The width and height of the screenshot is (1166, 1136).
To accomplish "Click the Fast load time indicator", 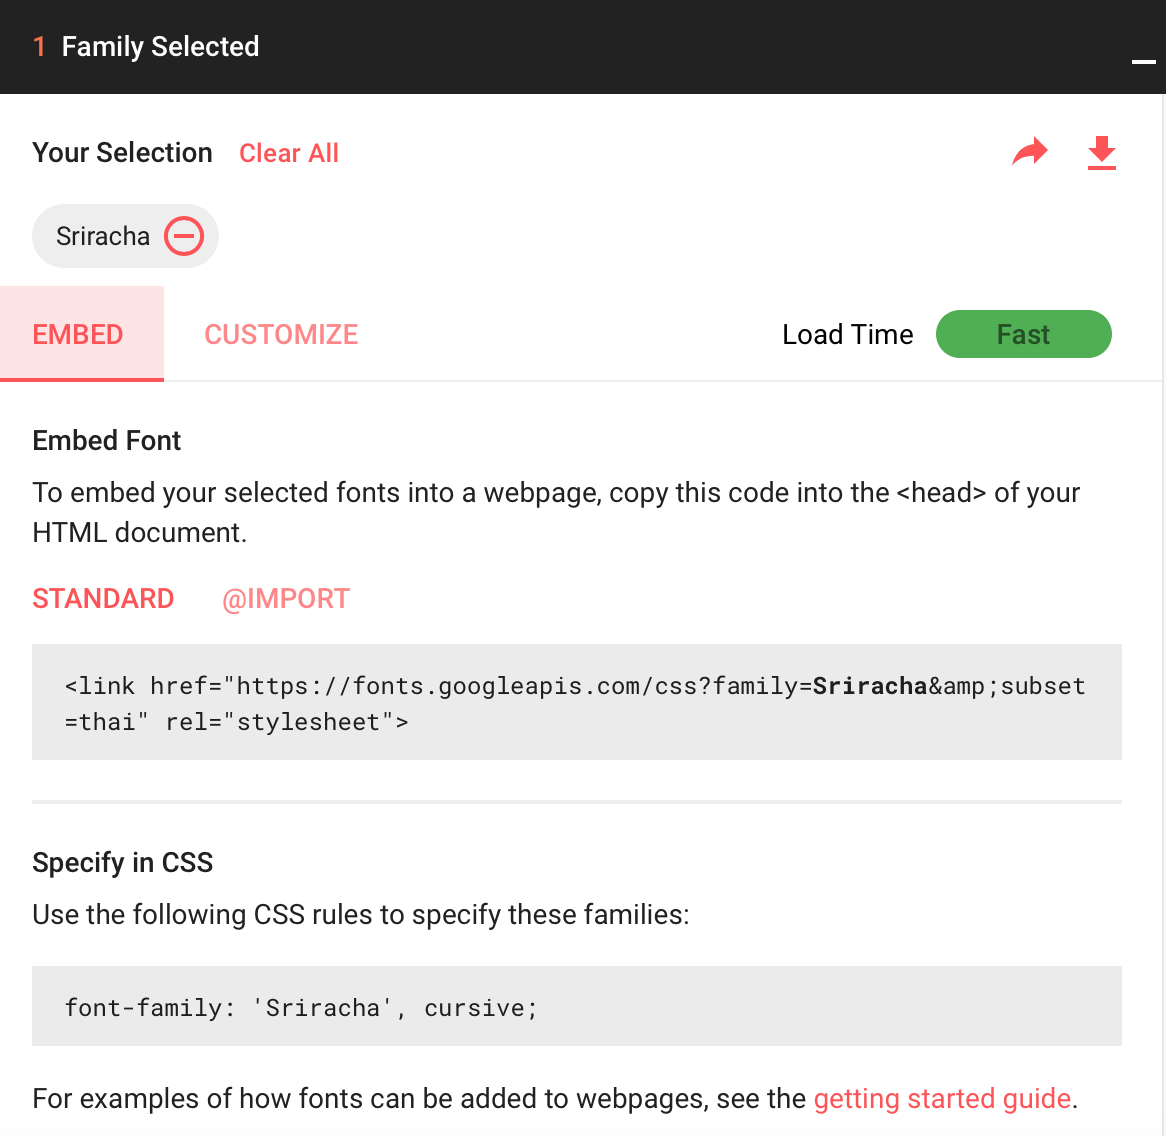I will click(1023, 334).
